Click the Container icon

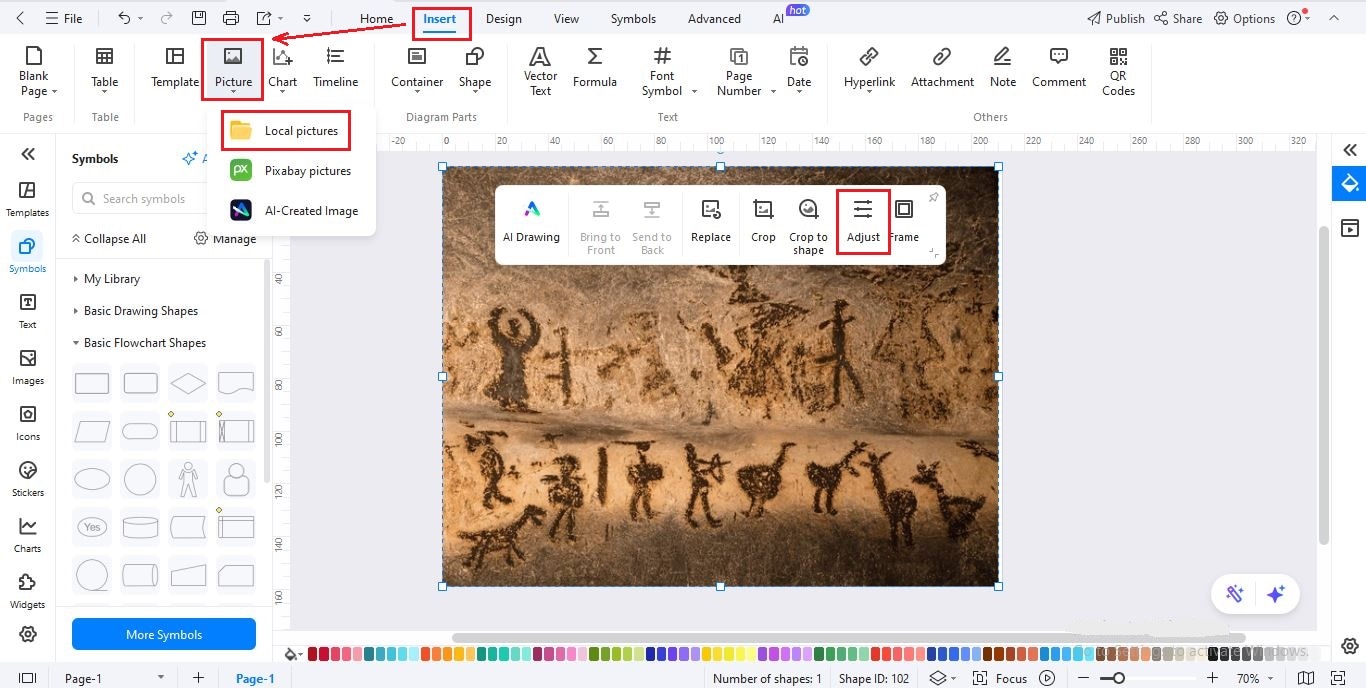pos(417,68)
